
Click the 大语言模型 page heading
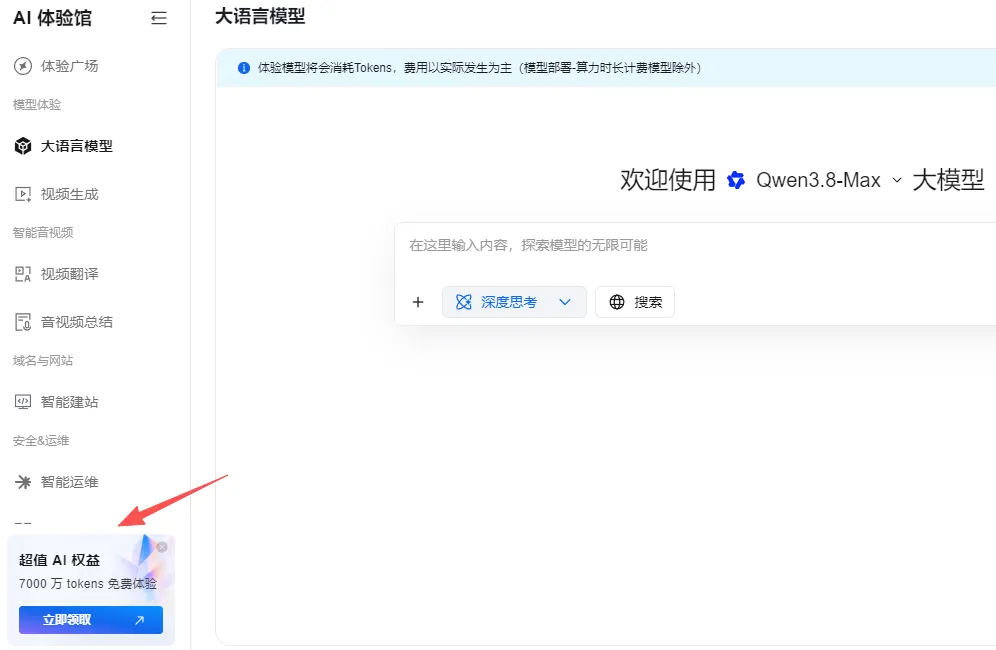[260, 17]
